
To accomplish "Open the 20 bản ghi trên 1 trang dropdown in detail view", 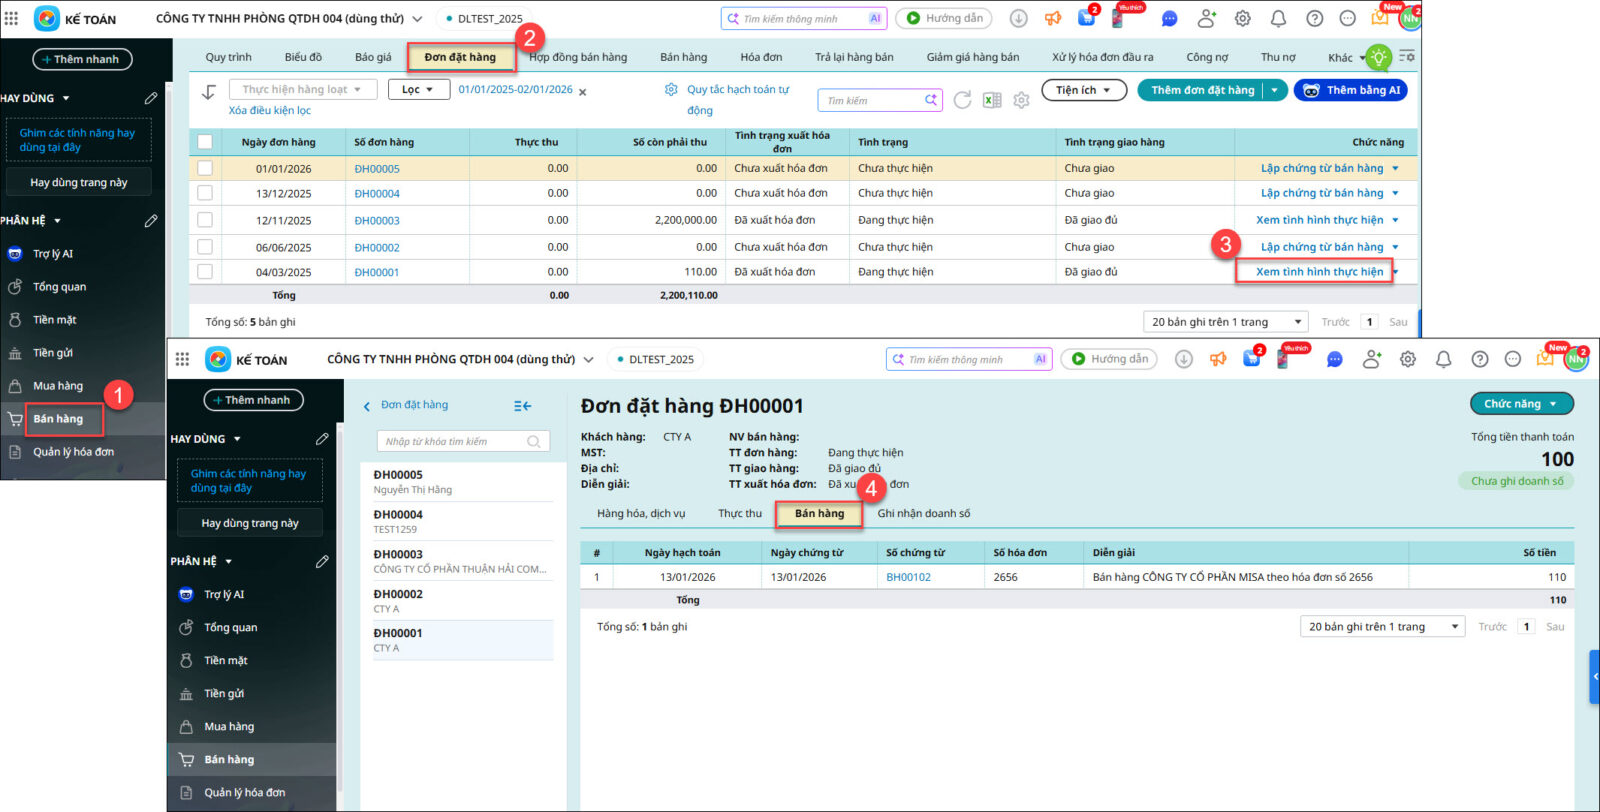I will [x=1382, y=627].
